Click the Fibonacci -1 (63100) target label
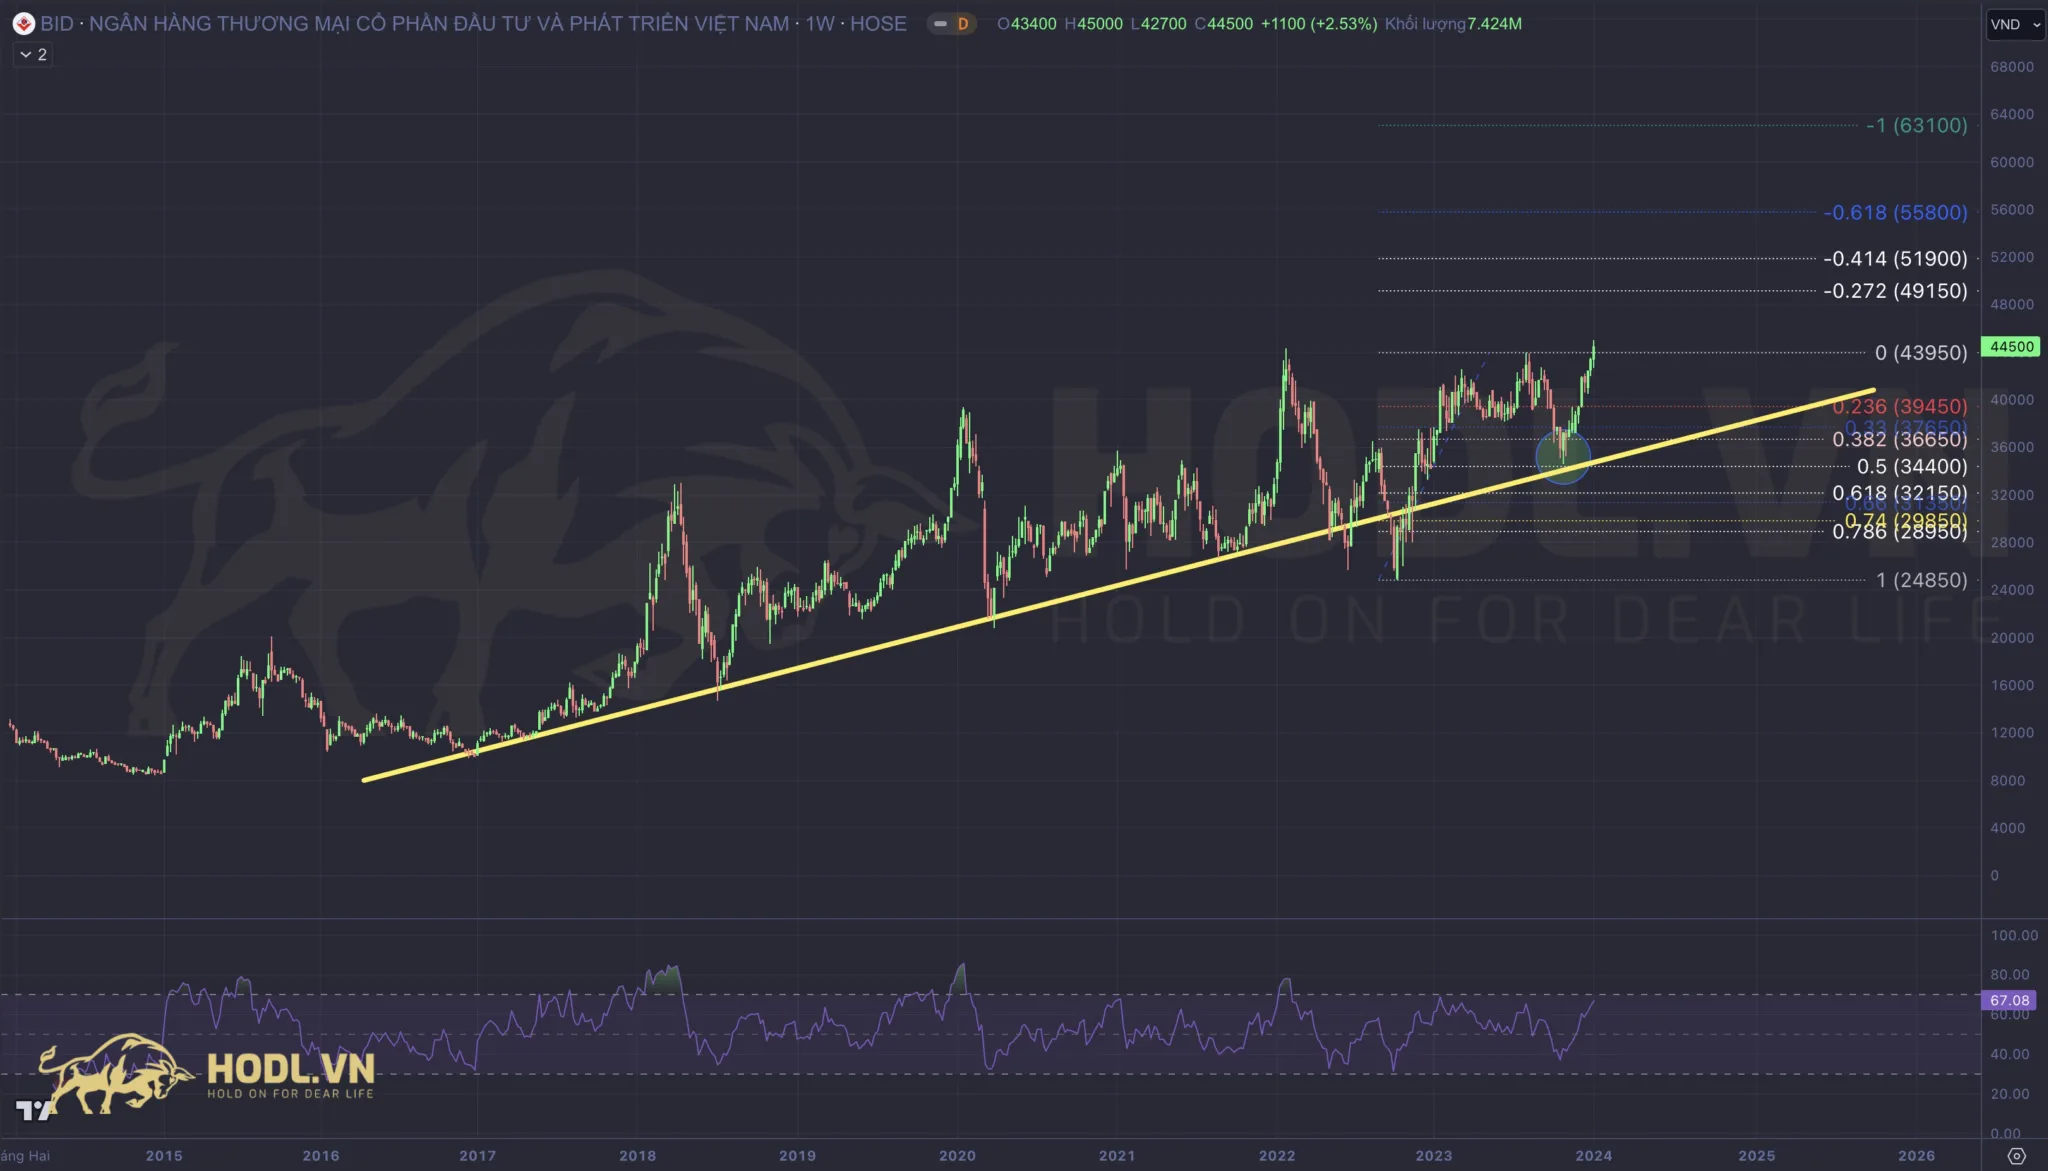 coord(1916,126)
